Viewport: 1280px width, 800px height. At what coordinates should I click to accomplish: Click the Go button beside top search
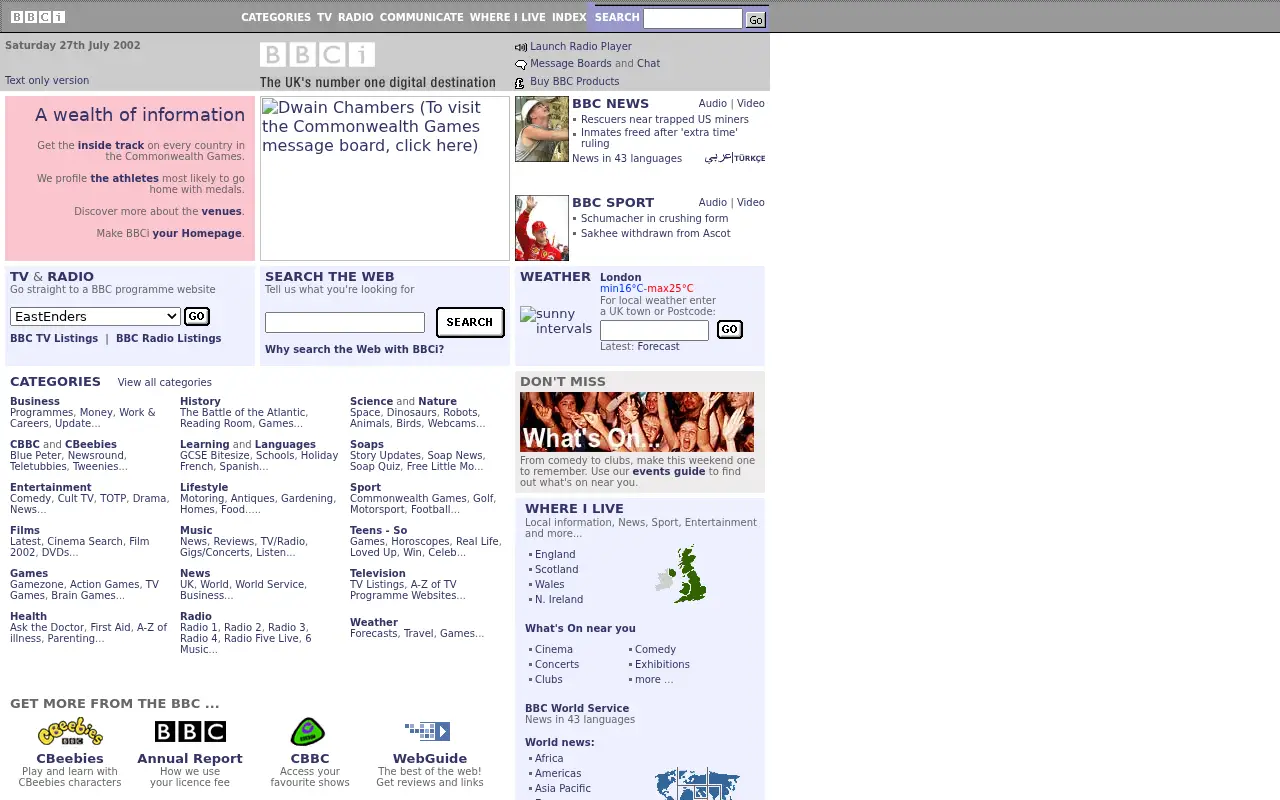click(x=756, y=19)
